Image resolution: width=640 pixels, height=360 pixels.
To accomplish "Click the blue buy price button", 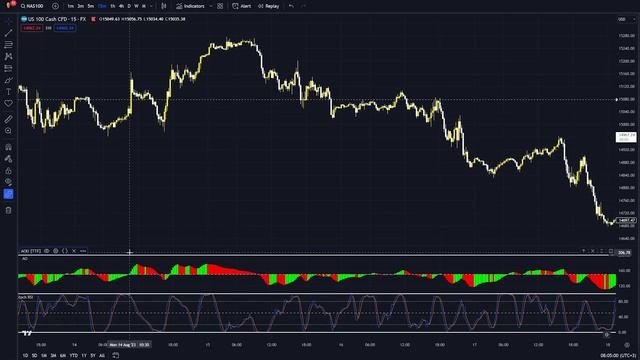I will point(65,28).
